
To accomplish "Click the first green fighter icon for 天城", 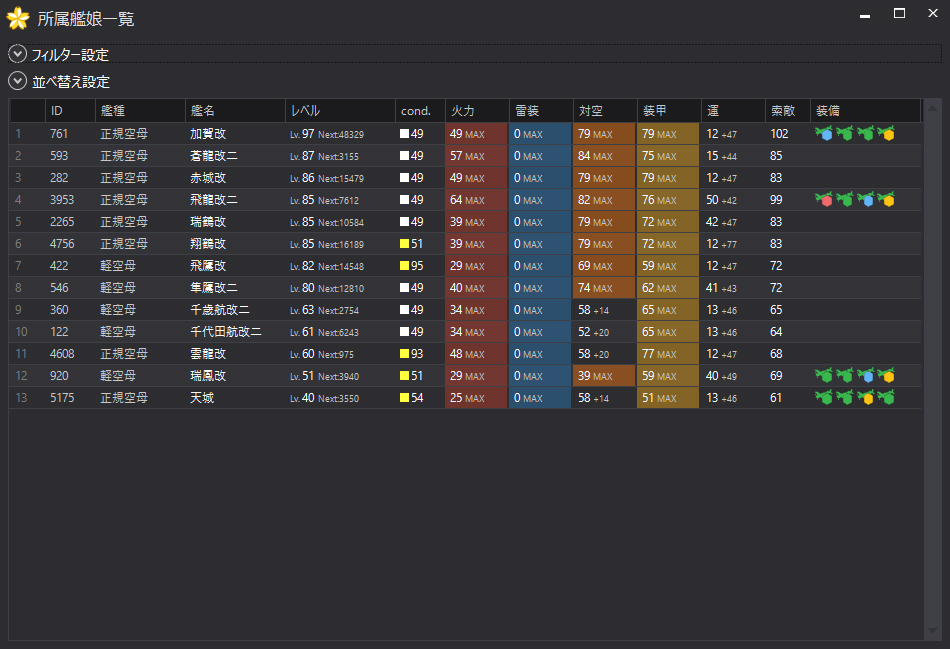I will pos(824,398).
